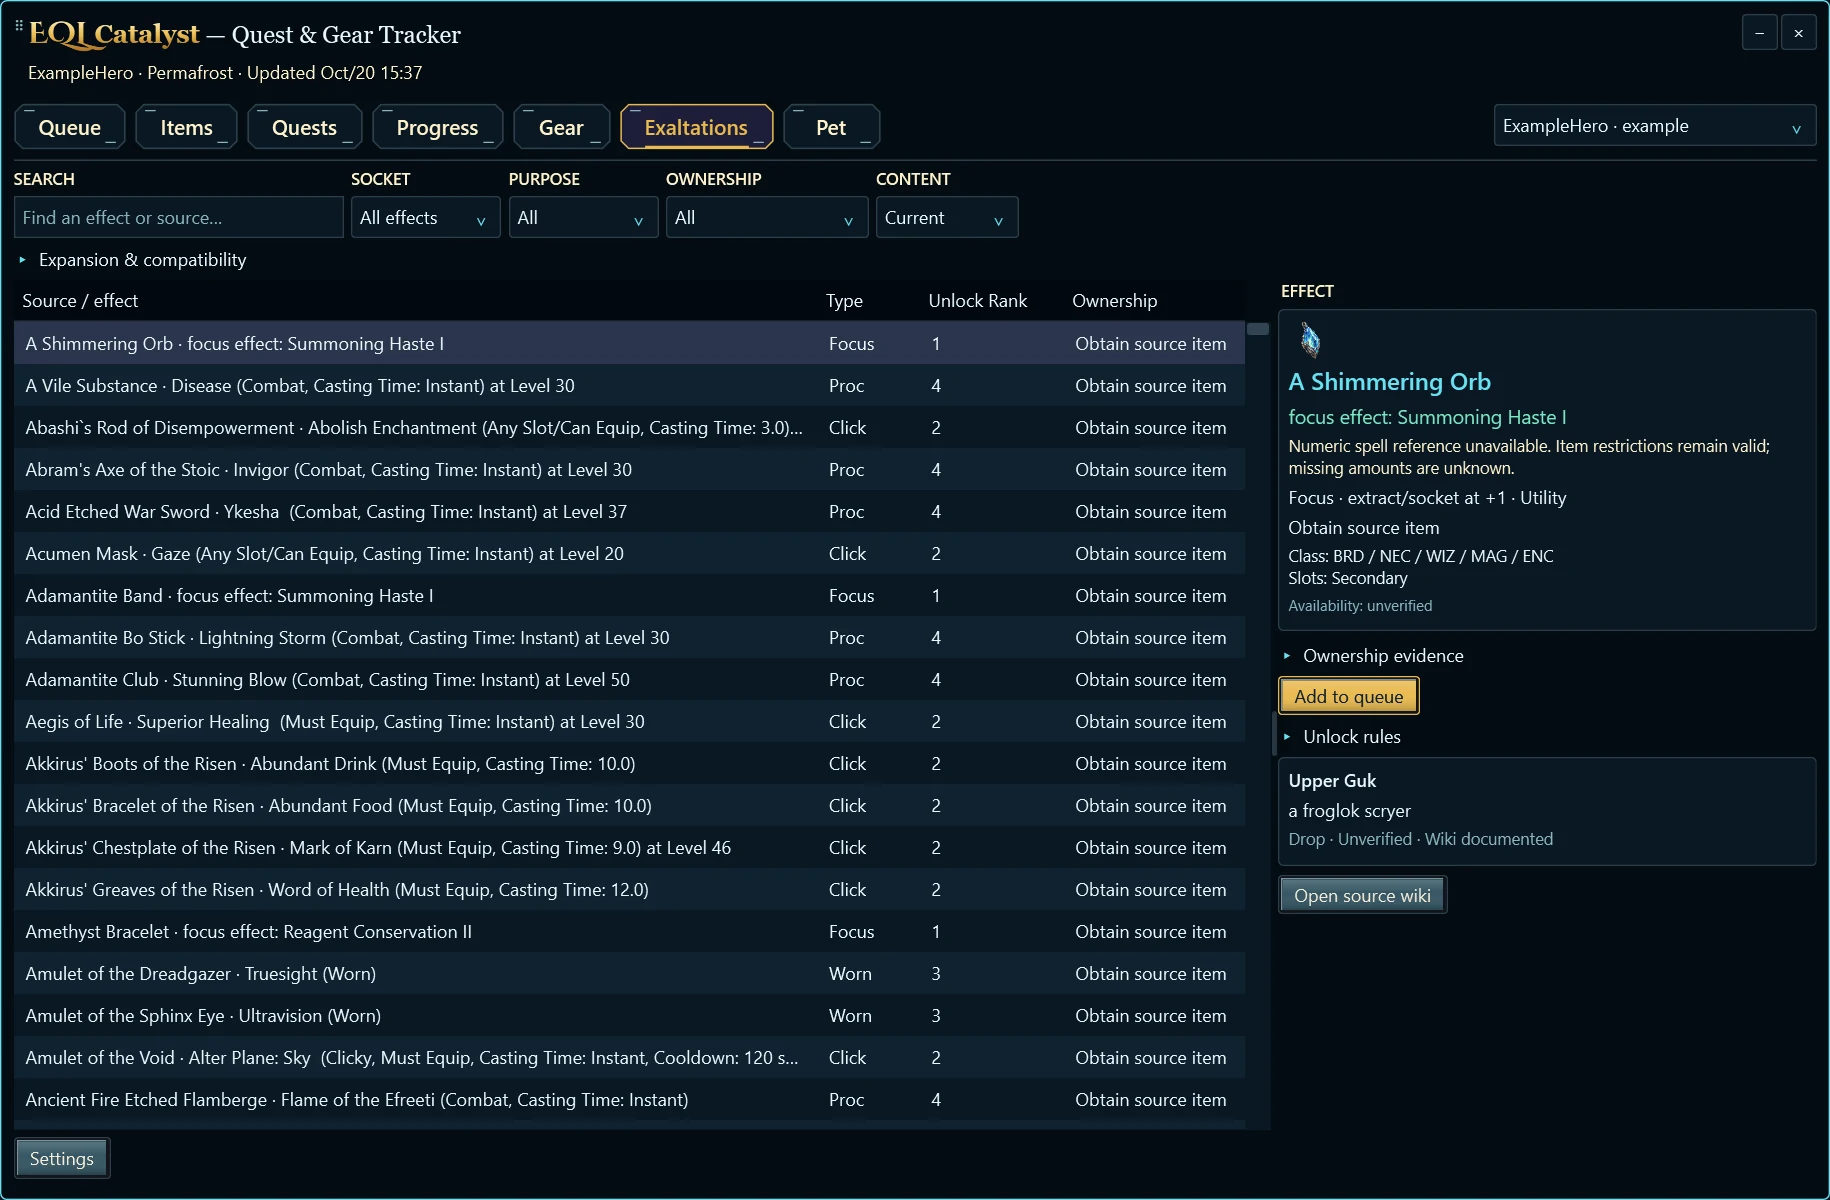The width and height of the screenshot is (1830, 1200).
Task: Switch to the Progress tab
Action: (437, 127)
